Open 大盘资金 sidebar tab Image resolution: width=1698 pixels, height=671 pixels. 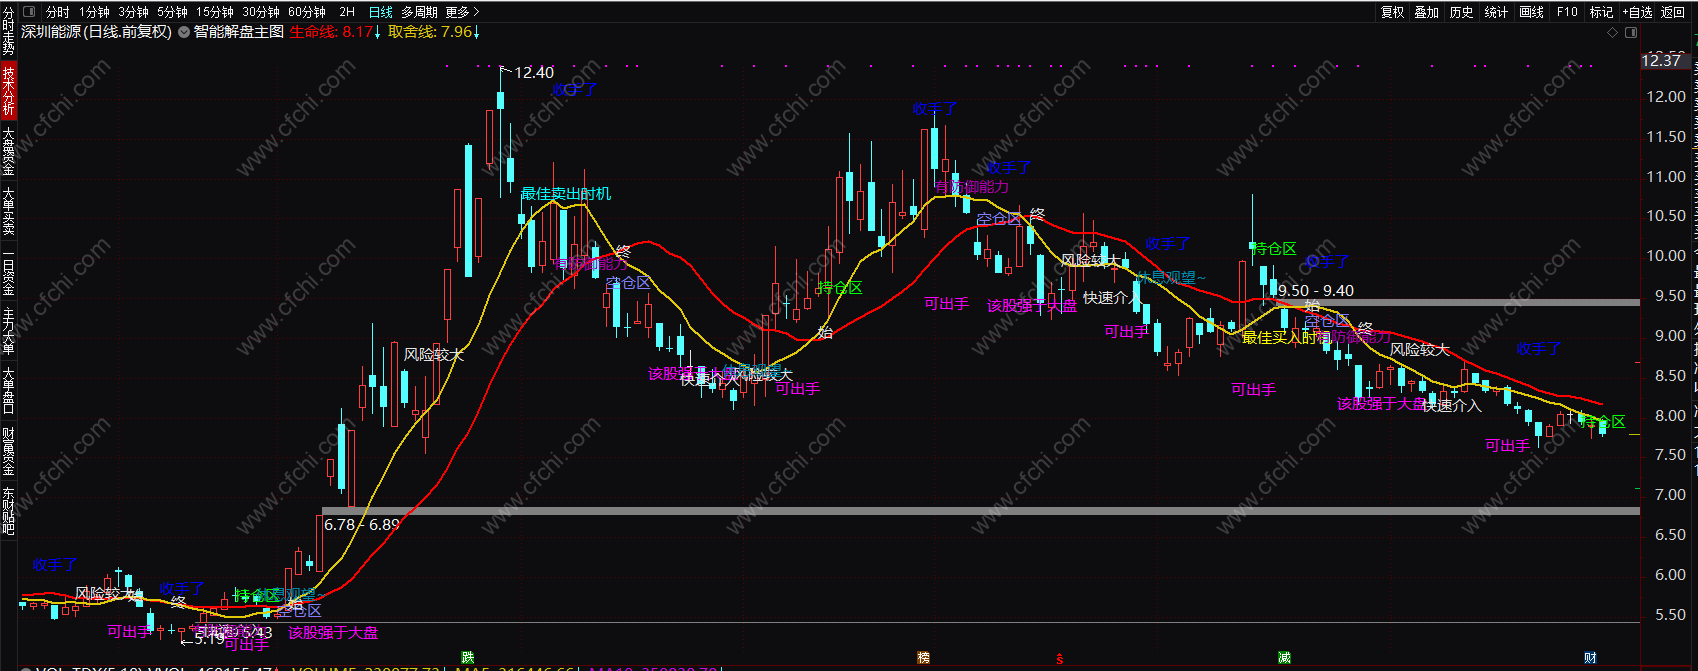tap(8, 151)
